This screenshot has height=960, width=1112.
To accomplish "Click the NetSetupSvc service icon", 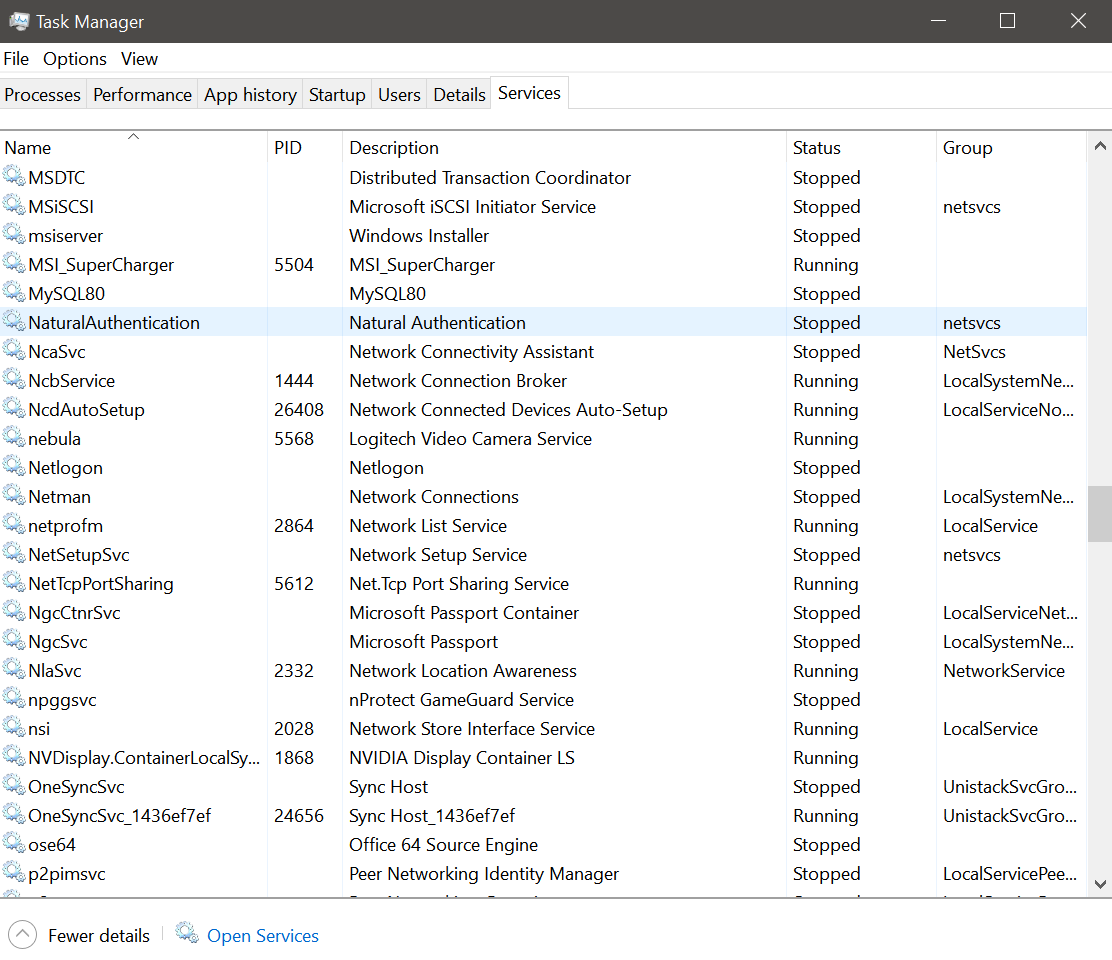I will tap(14, 554).
